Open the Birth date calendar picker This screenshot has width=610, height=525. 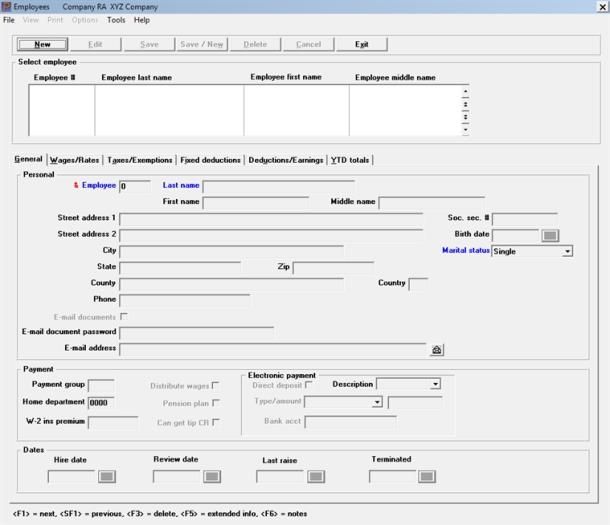(x=549, y=235)
